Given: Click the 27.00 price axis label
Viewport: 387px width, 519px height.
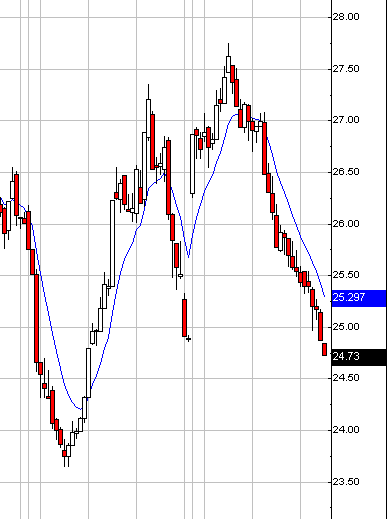Looking at the screenshot, I should point(346,120).
